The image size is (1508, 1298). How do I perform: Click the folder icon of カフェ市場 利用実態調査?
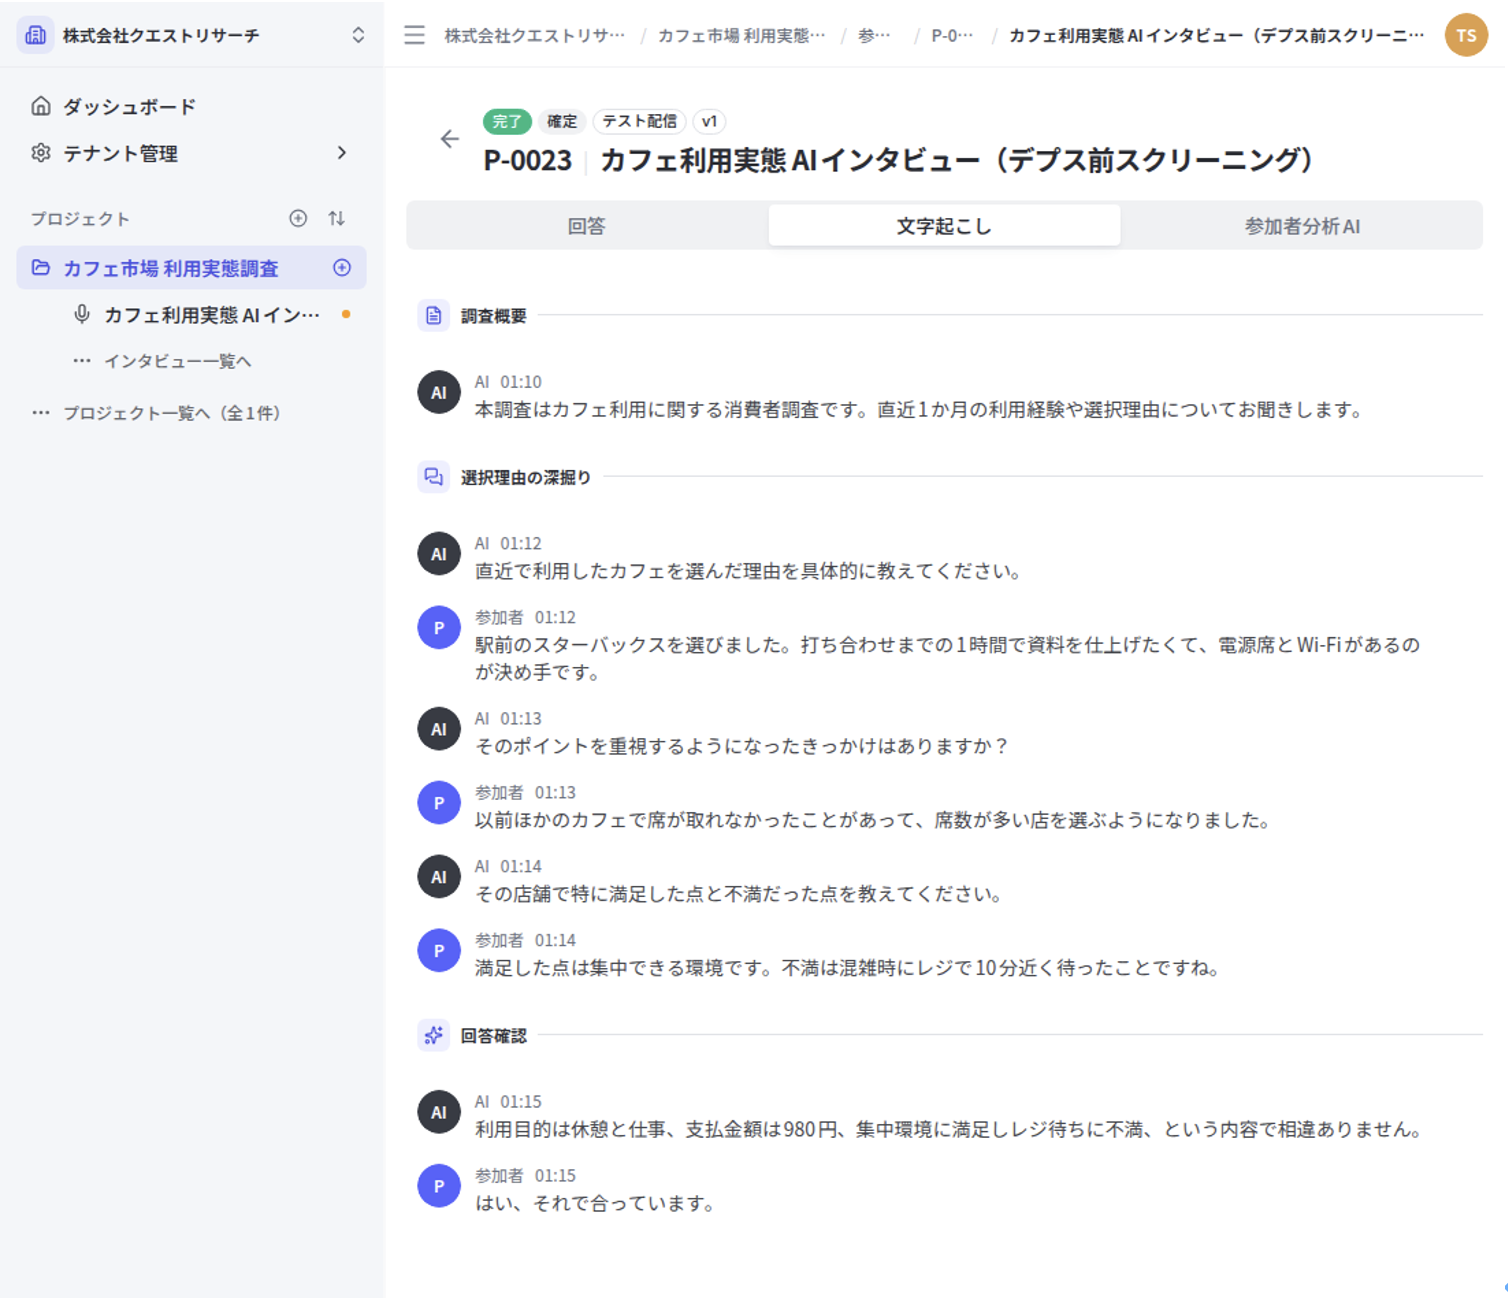click(x=41, y=268)
